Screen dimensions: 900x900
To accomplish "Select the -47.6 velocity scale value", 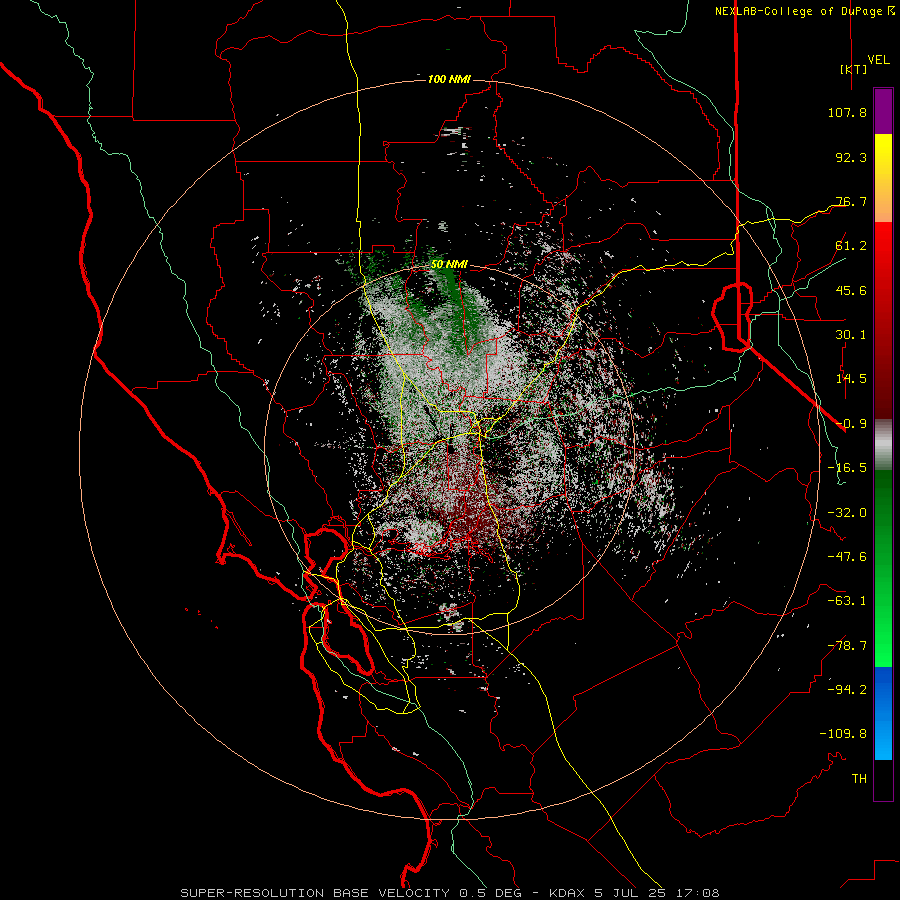I will pyautogui.click(x=847, y=557).
